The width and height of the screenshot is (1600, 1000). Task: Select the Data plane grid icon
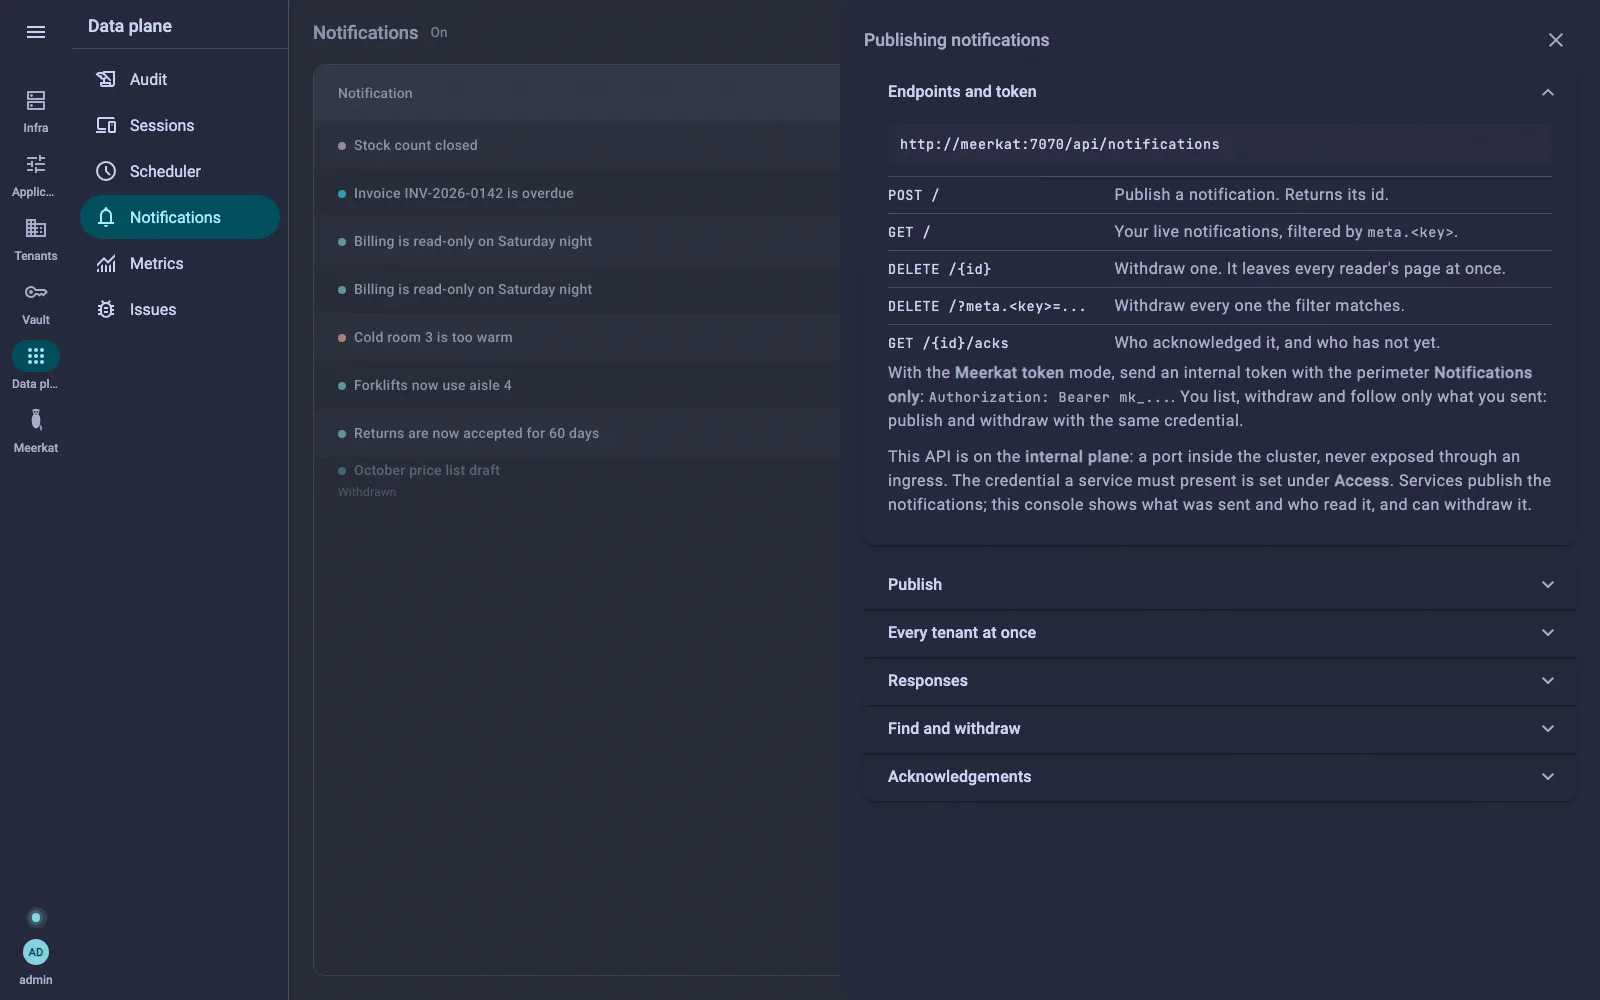(x=36, y=356)
